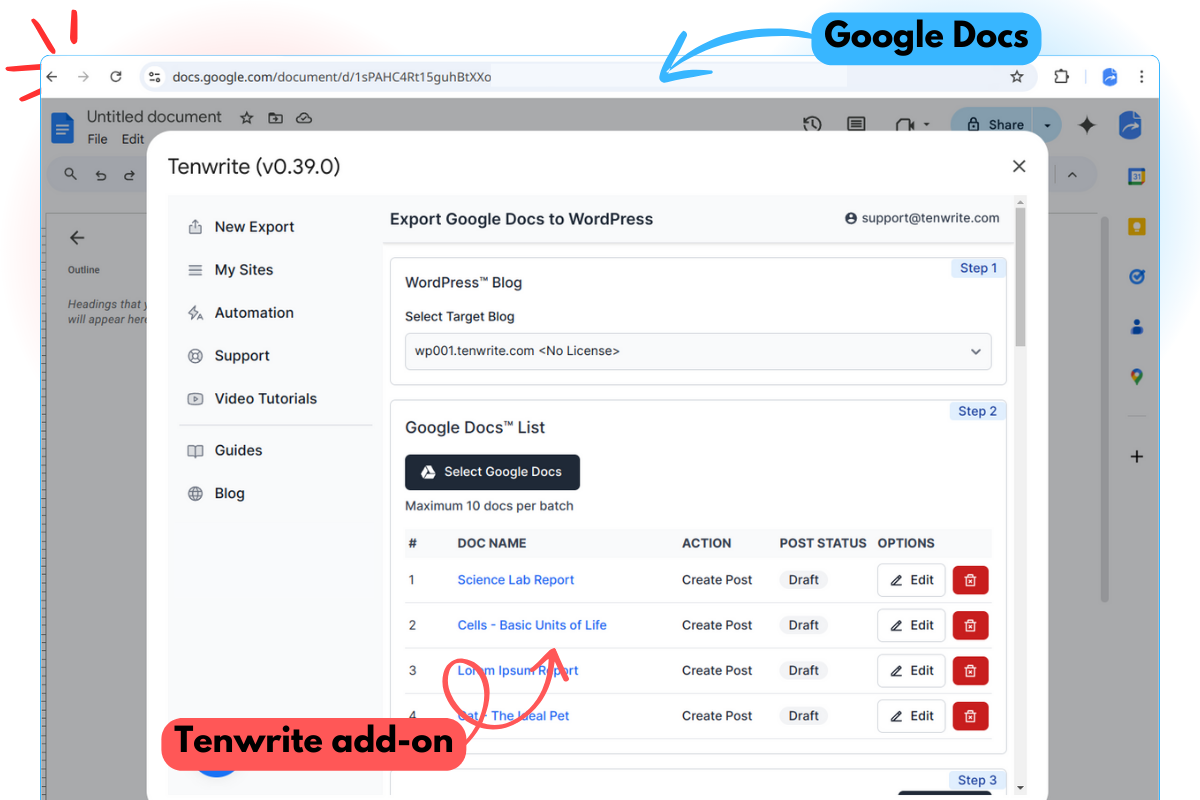Click the Untitled document title
The height and width of the screenshot is (800, 1200).
[x=154, y=117]
